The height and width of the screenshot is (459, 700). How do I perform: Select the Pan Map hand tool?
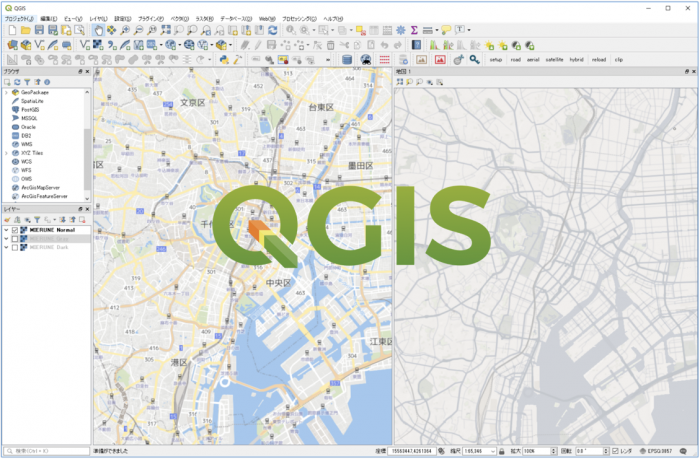98,30
